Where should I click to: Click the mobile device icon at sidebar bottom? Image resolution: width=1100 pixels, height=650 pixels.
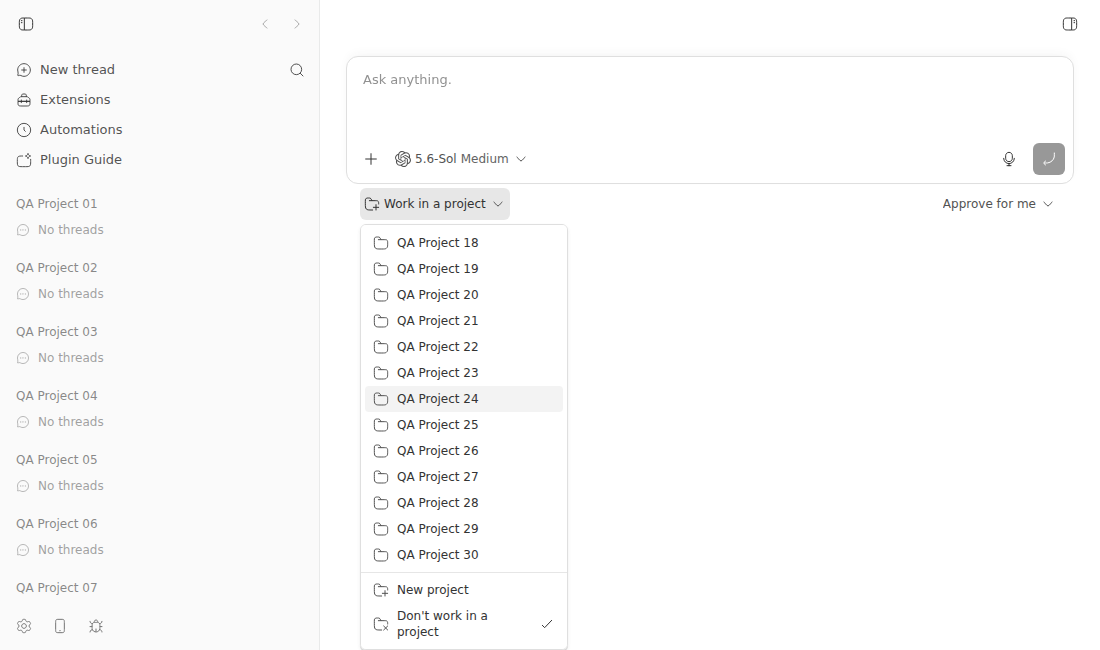click(x=60, y=626)
